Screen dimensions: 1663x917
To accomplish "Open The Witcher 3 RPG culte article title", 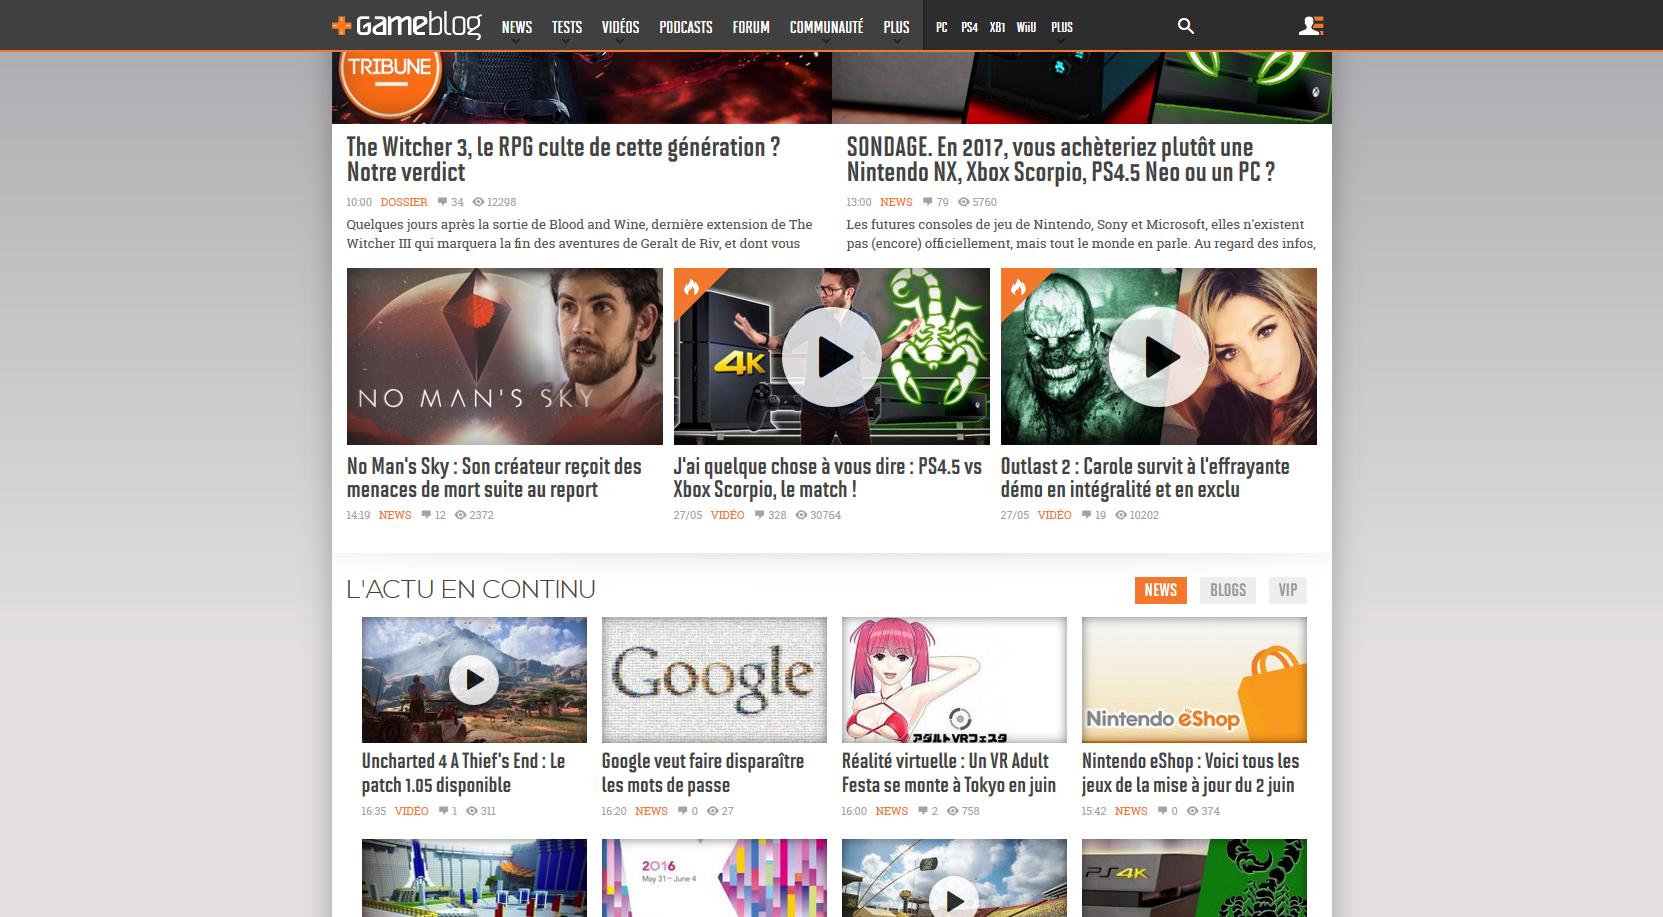I will pyautogui.click(x=563, y=159).
